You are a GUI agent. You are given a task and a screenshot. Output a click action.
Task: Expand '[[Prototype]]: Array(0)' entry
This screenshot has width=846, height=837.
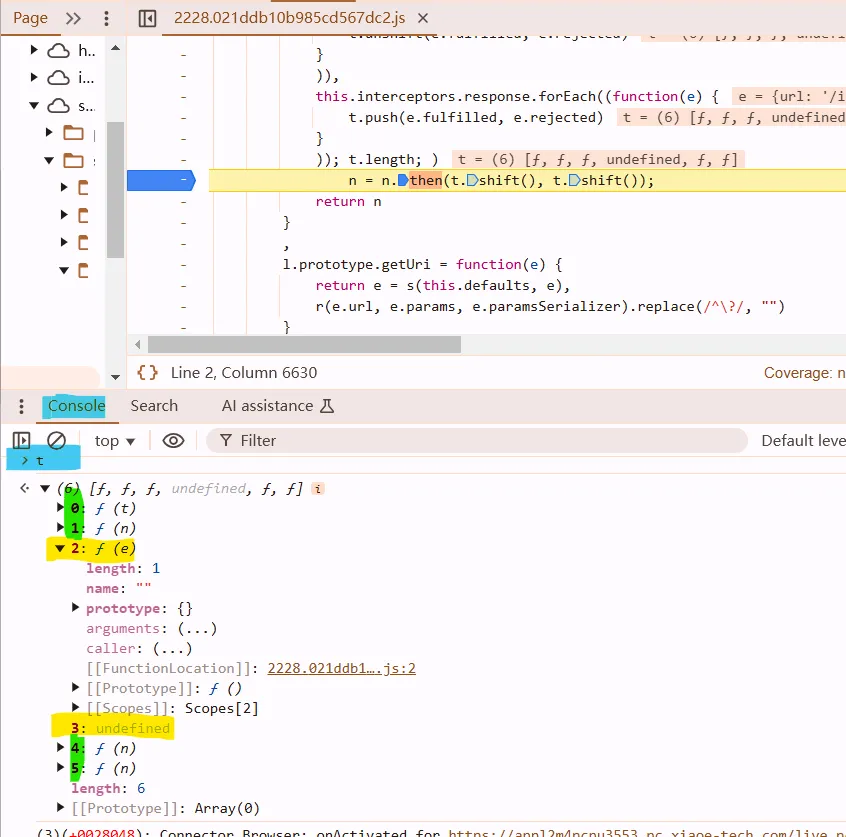pos(60,807)
